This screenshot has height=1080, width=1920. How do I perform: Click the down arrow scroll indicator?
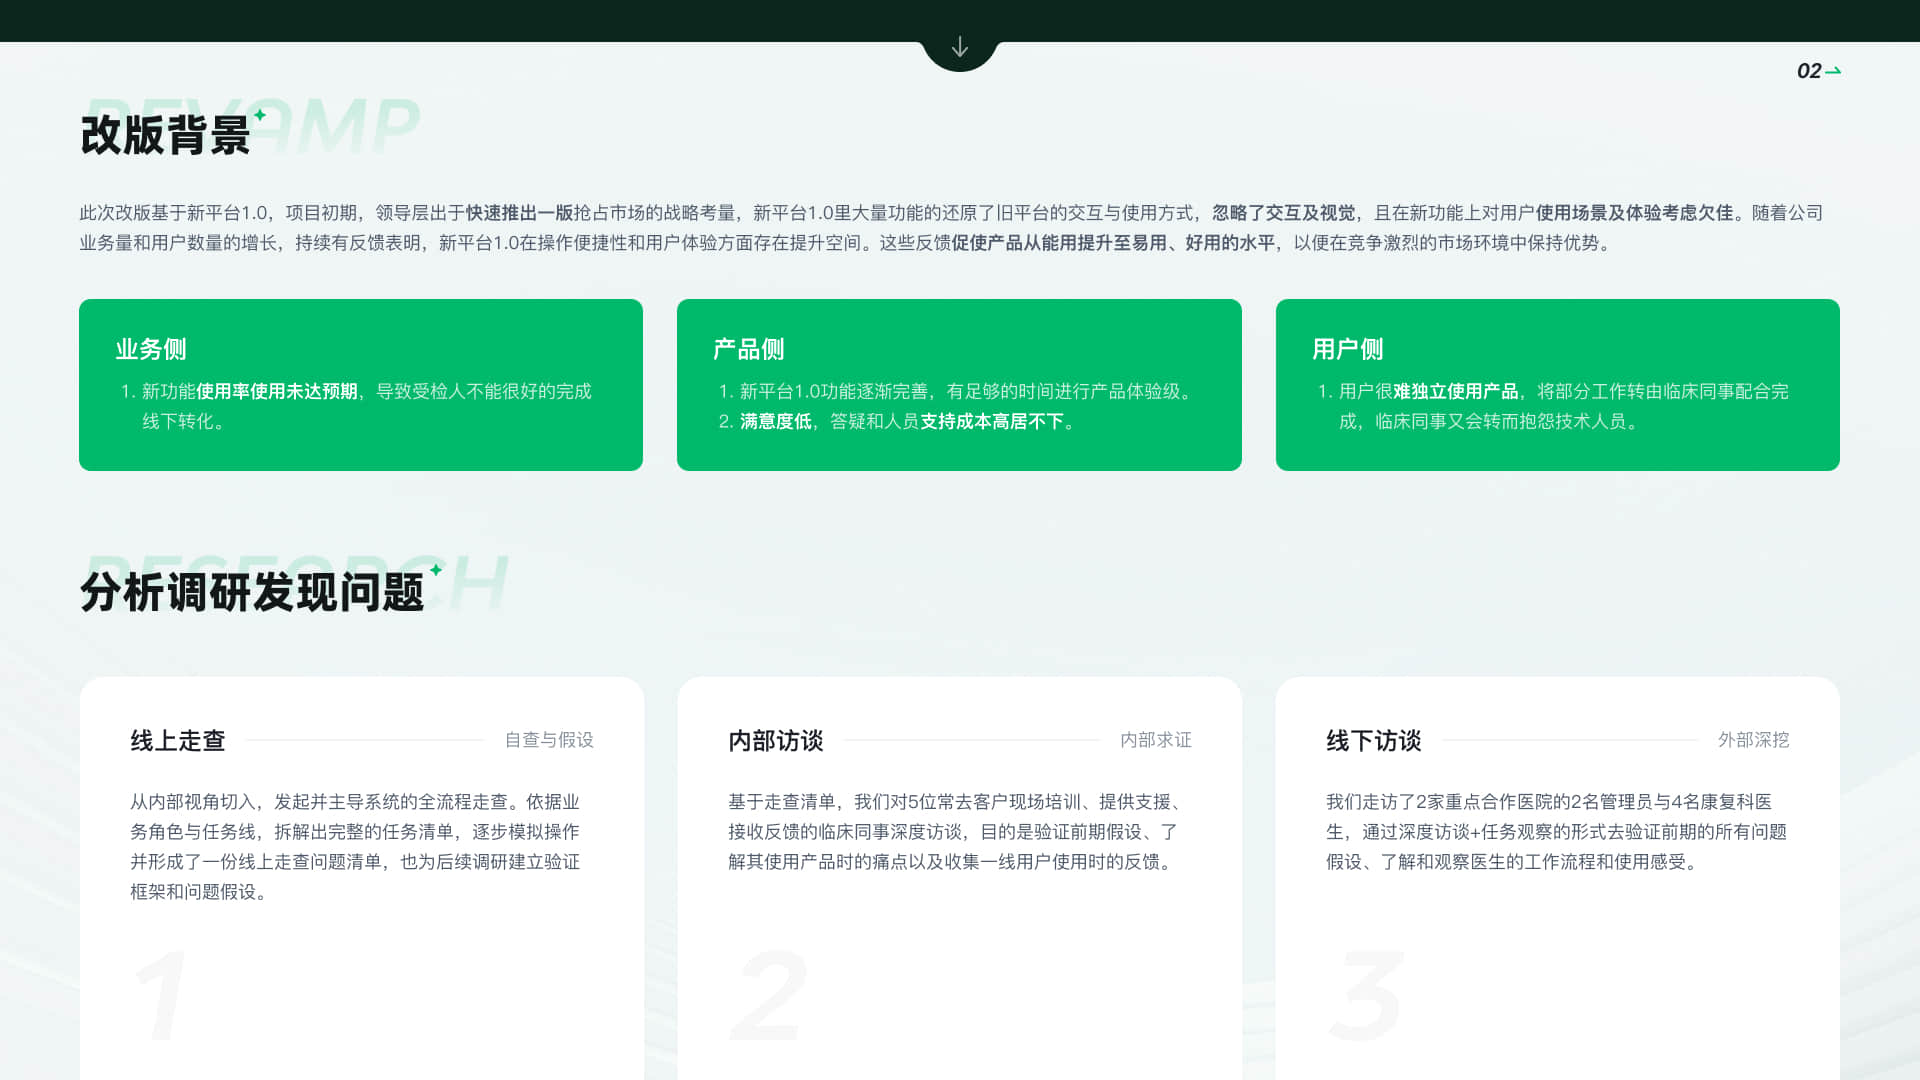(960, 47)
